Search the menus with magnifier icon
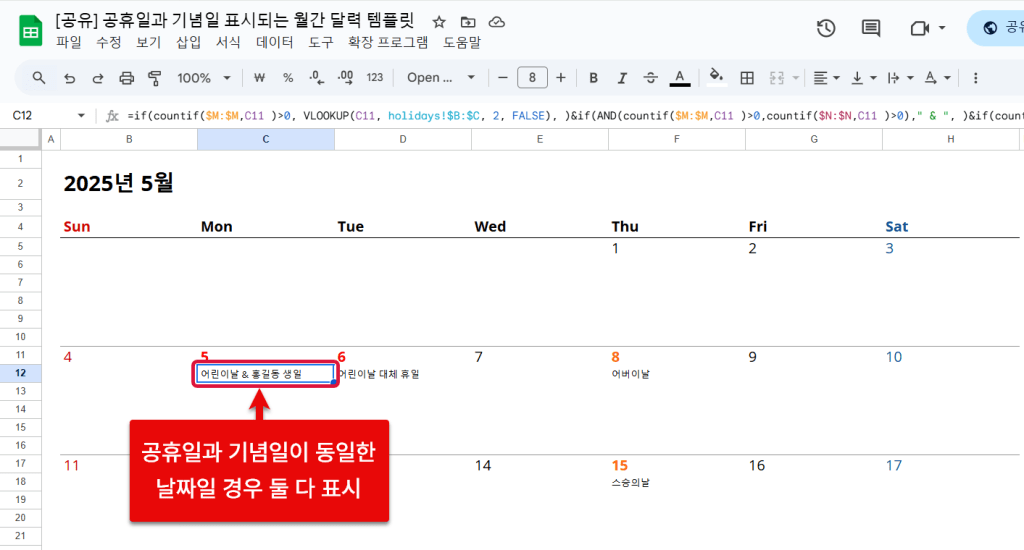 coord(39,78)
